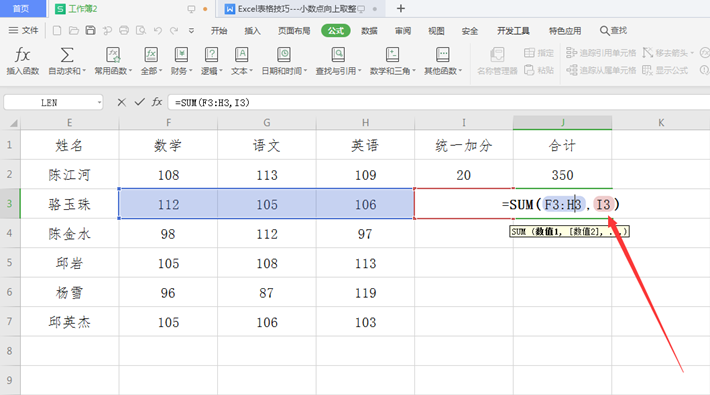
Task: Click the Math and Trig functions icon
Action: click(392, 55)
